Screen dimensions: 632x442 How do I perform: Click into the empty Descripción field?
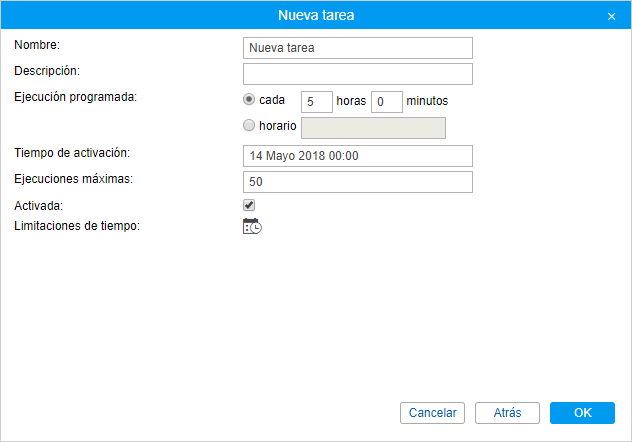[357, 74]
